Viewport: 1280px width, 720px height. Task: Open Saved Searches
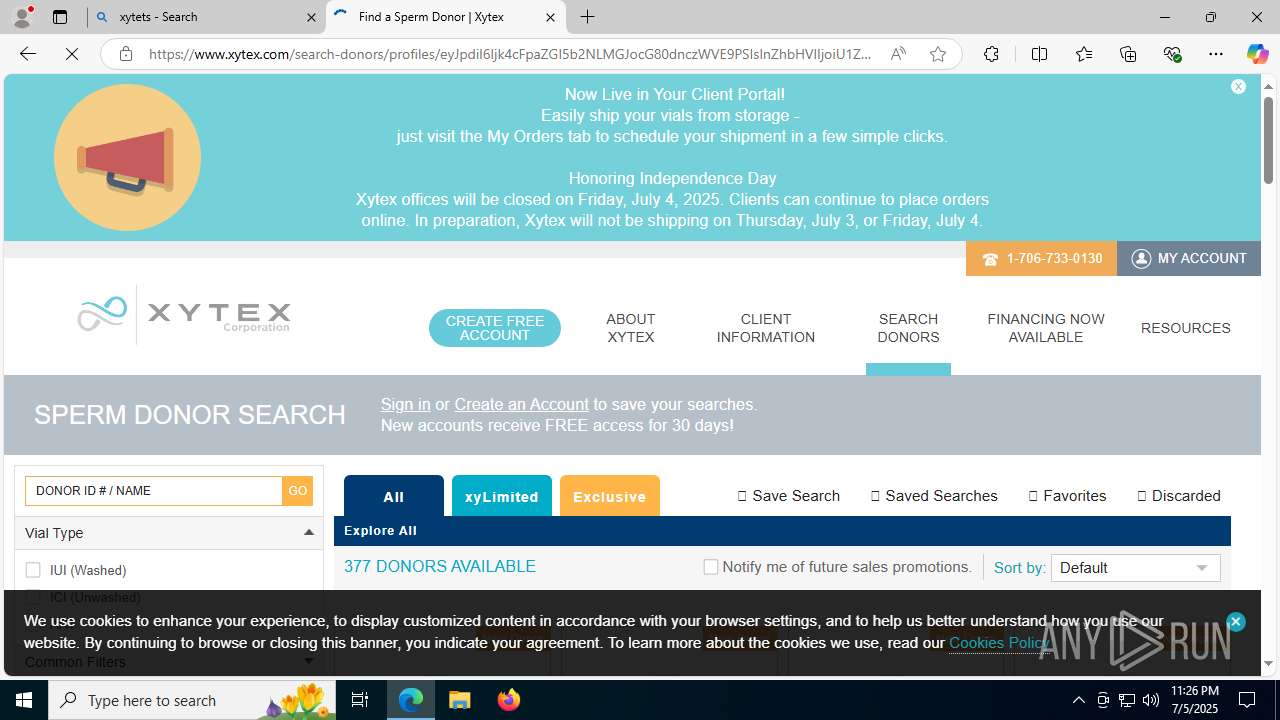click(934, 496)
